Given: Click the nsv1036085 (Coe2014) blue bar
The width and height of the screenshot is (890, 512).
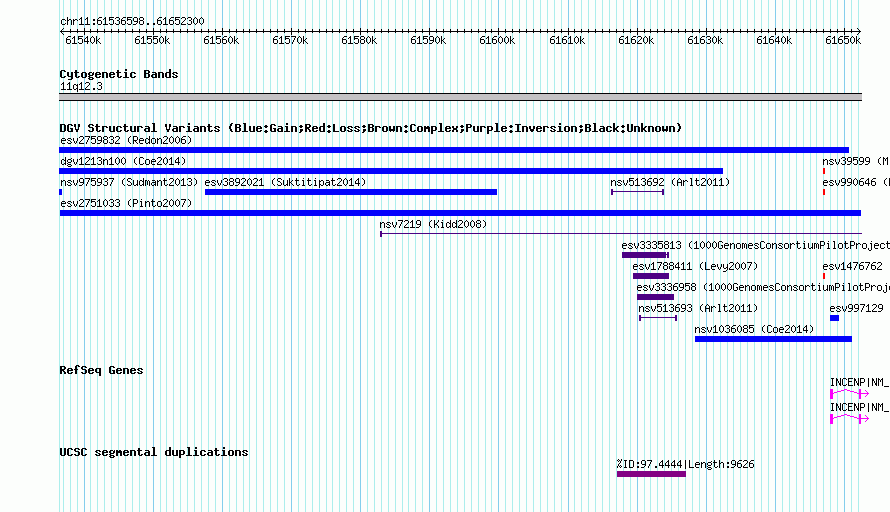Looking at the screenshot, I should click(773, 339).
